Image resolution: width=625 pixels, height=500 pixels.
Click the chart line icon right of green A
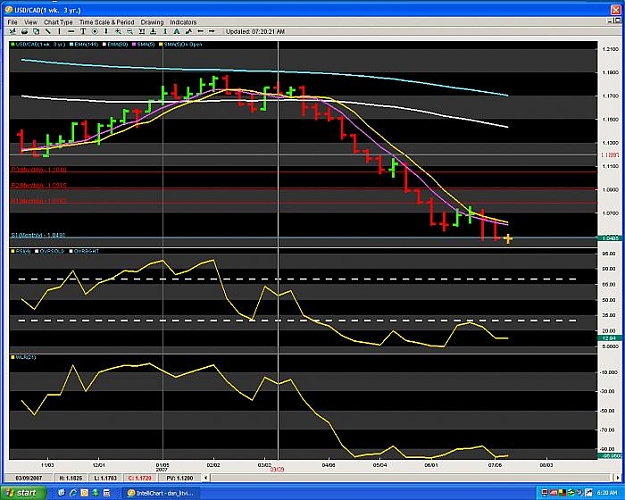(189, 31)
